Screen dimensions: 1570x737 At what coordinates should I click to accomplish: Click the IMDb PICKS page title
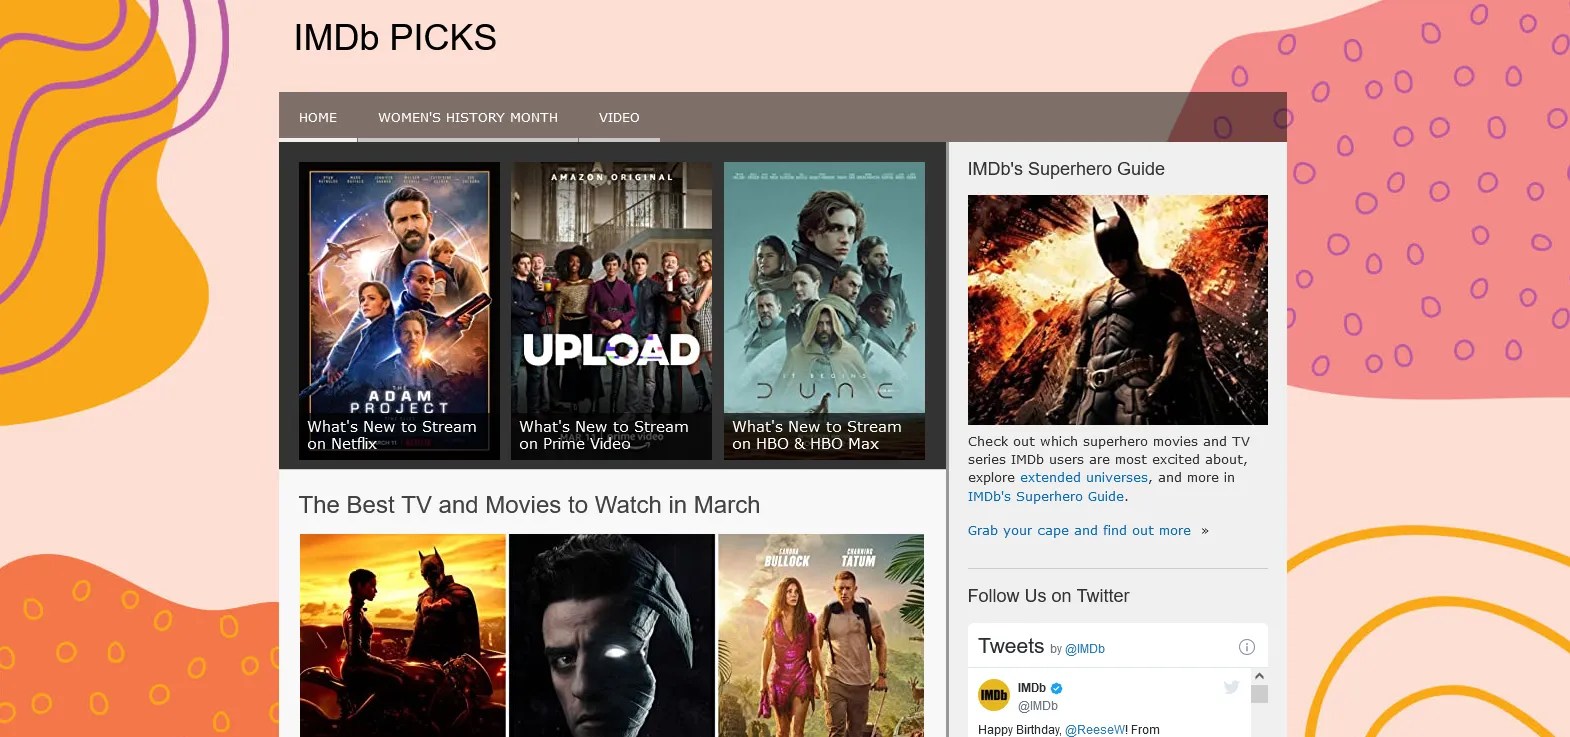(395, 38)
